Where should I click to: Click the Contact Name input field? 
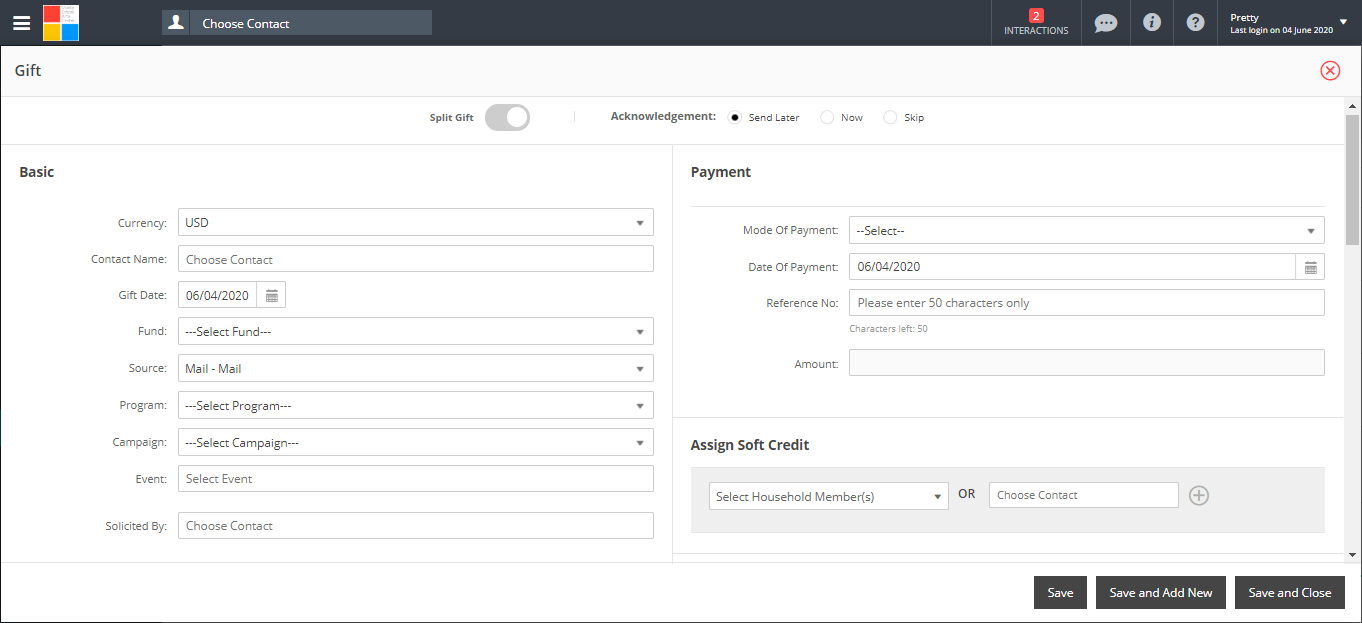416,259
